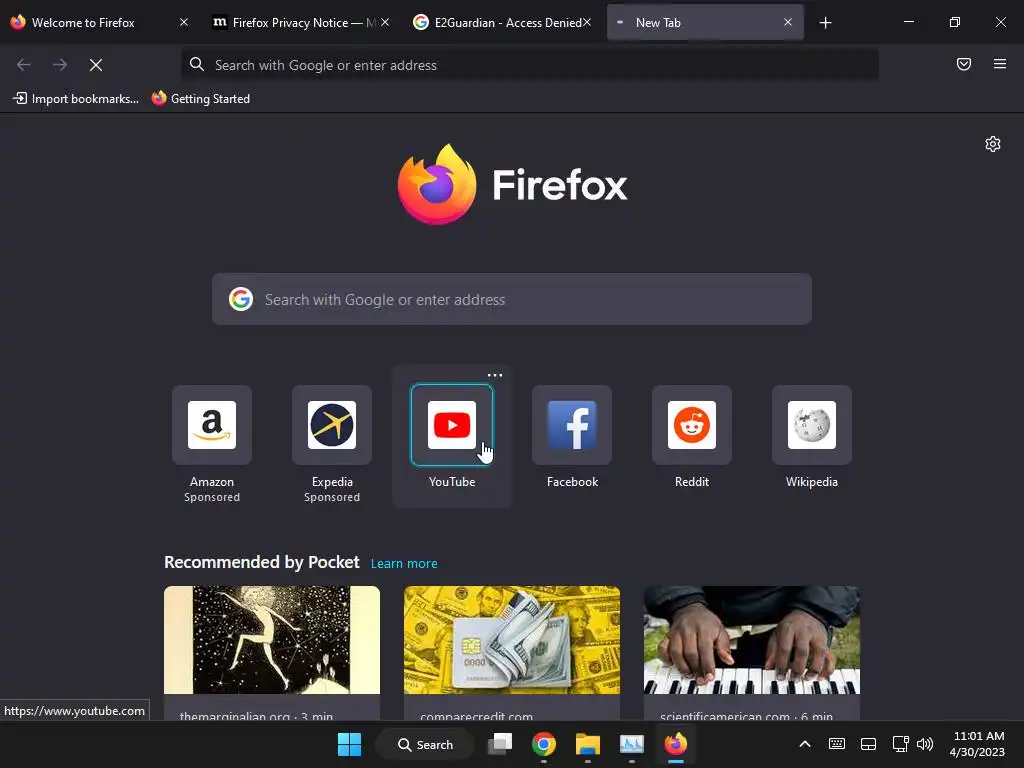This screenshot has height=768, width=1024.
Task: Go forward with the forward arrow
Action: [60, 65]
